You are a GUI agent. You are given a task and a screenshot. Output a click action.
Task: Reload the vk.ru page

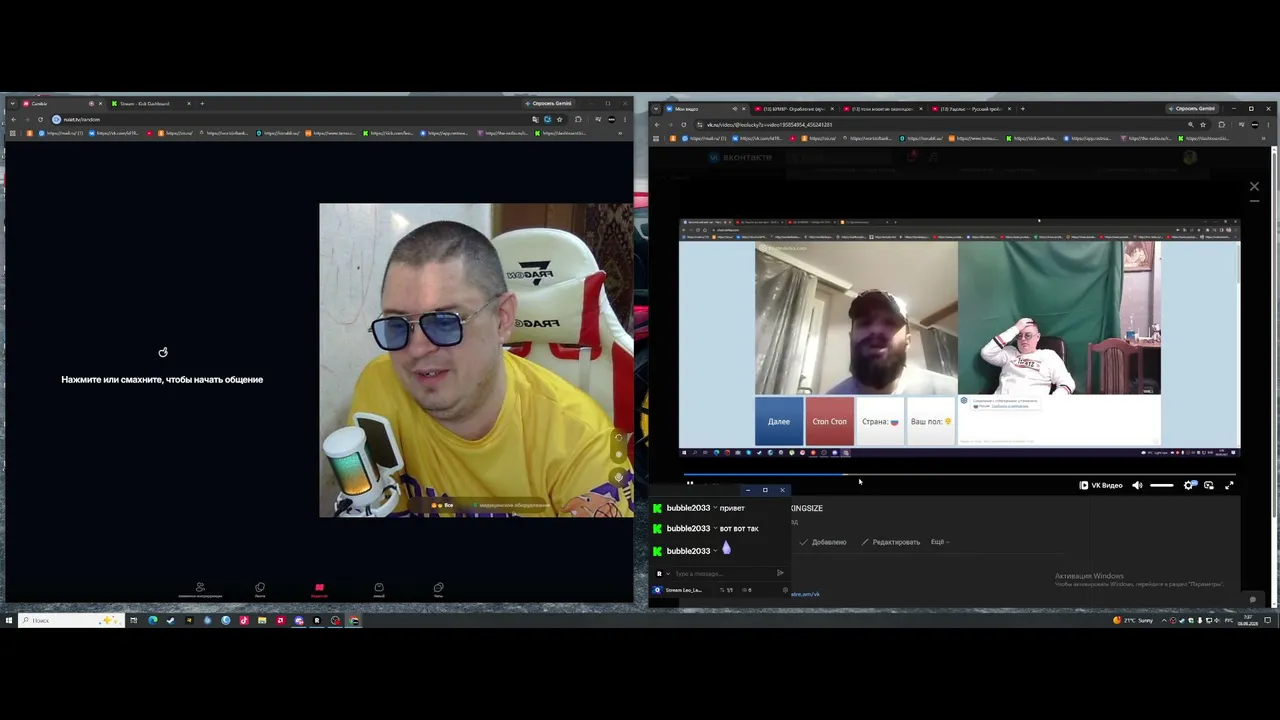[683, 125]
